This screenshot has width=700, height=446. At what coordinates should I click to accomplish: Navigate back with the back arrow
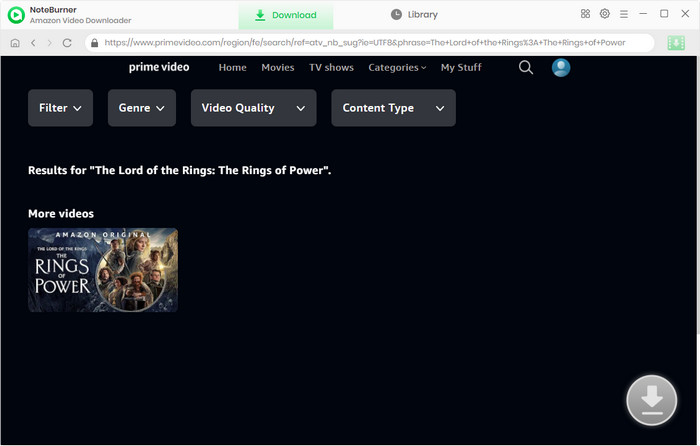pyautogui.click(x=33, y=43)
